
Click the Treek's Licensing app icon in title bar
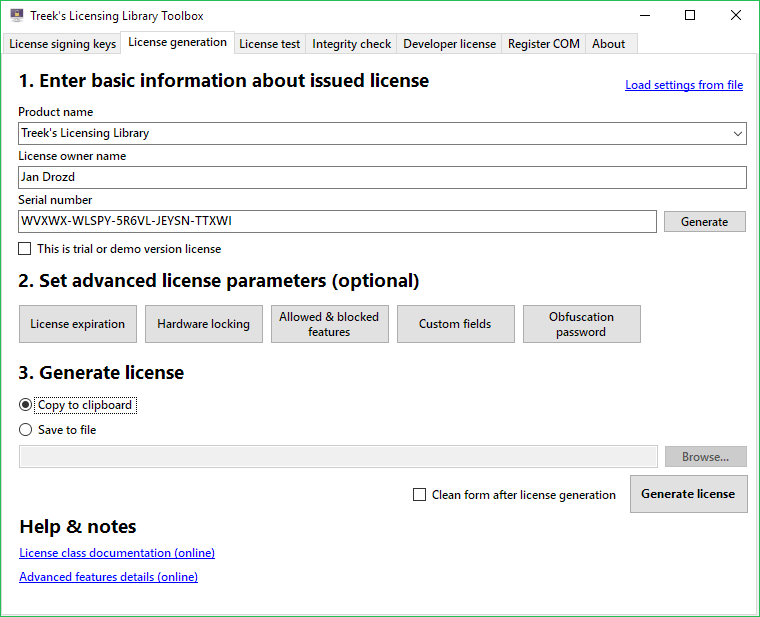point(16,15)
